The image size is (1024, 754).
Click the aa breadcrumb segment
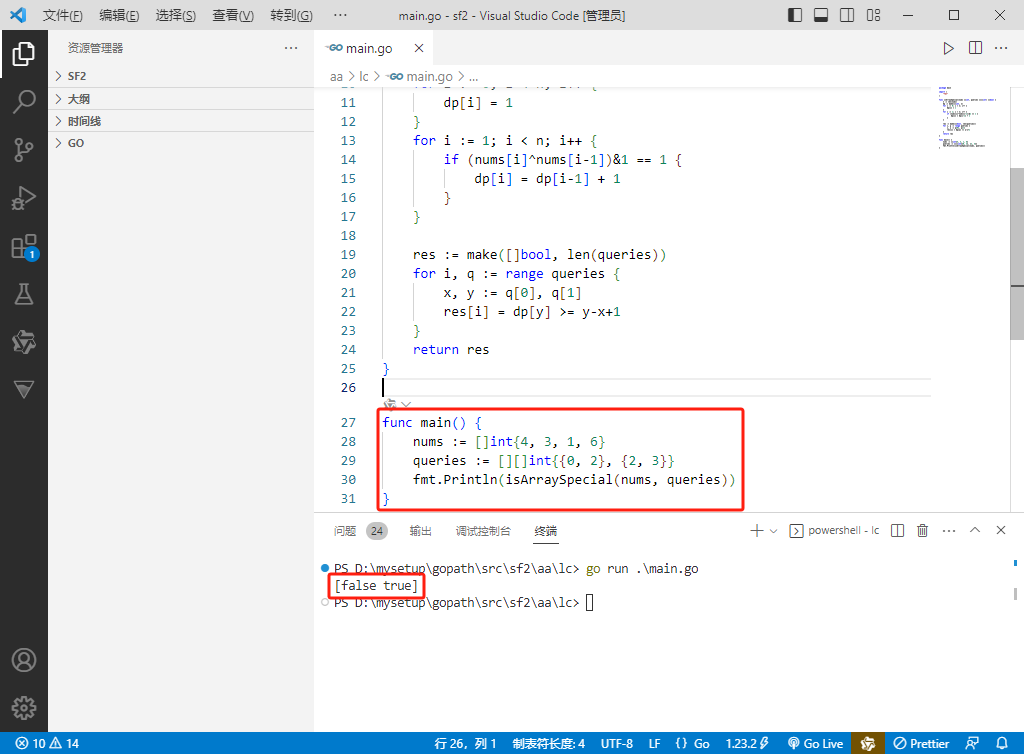[x=336, y=76]
